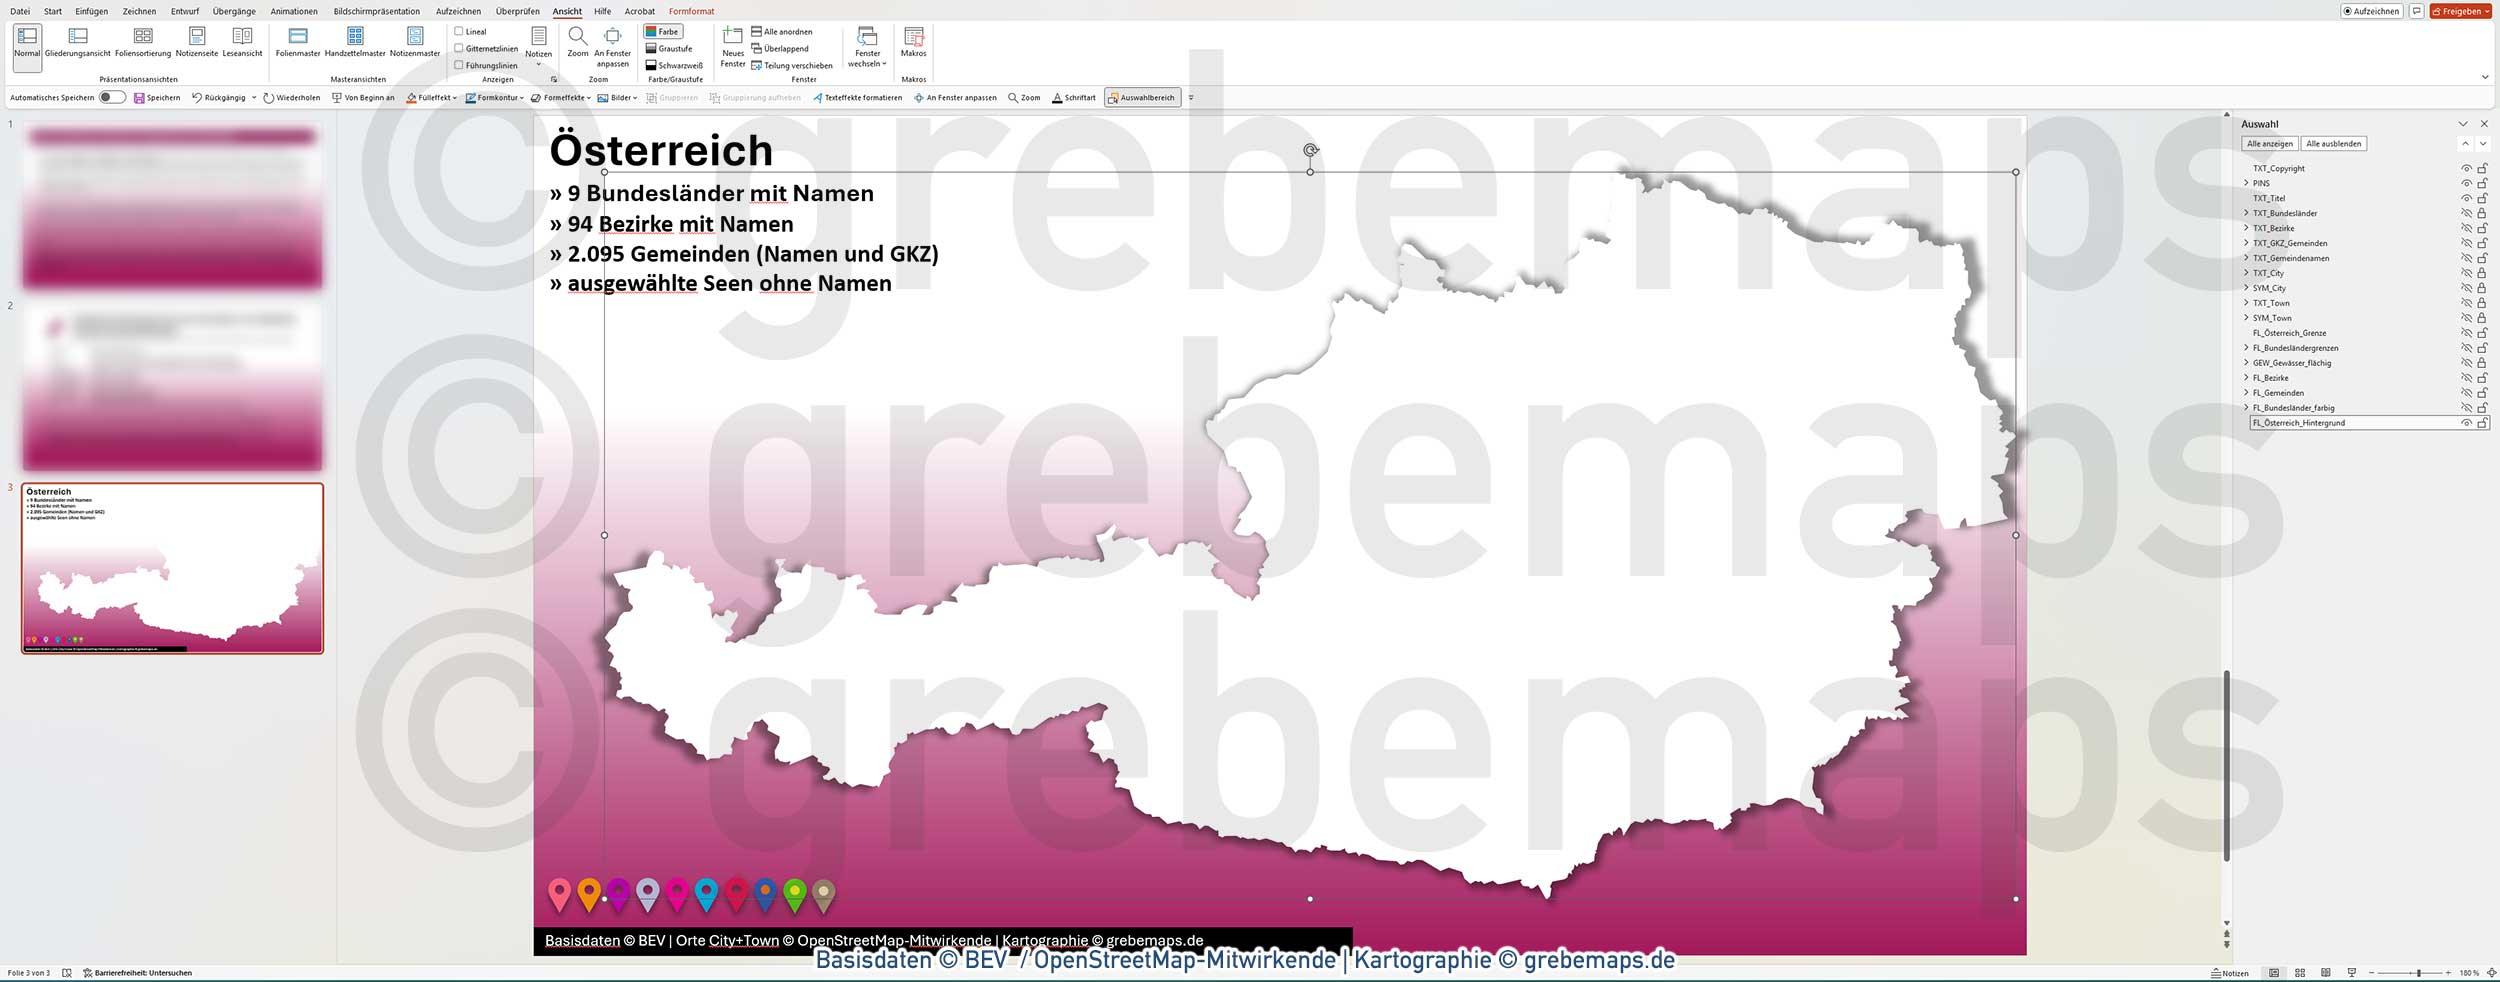Open Makros in the ribbon
This screenshot has height=982, width=2500.
pos(913,43)
